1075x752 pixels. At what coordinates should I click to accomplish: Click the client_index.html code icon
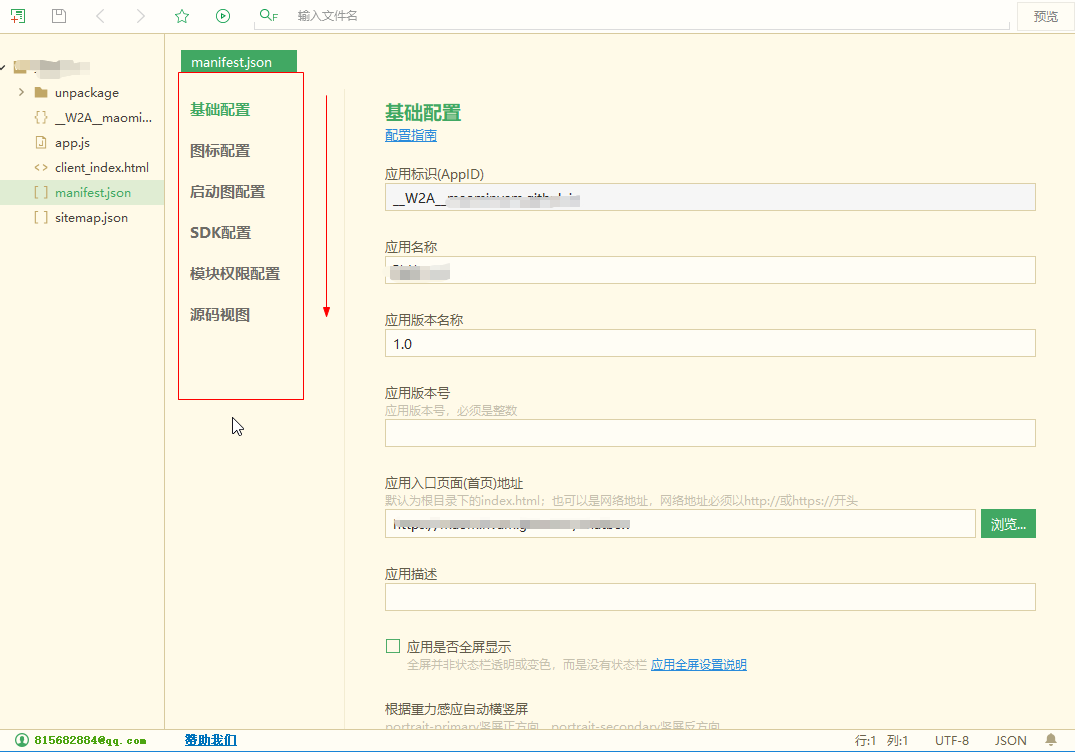click(41, 167)
